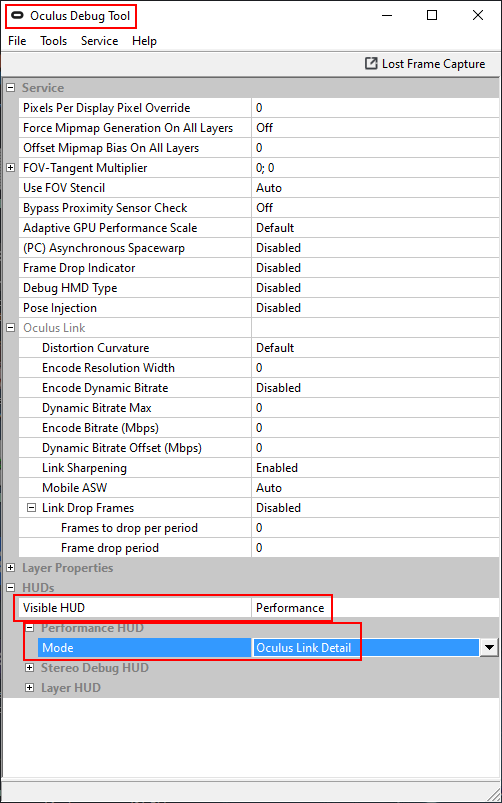This screenshot has height=803, width=502.
Task: Select the Mobile ASW label
Action: (x=74, y=488)
